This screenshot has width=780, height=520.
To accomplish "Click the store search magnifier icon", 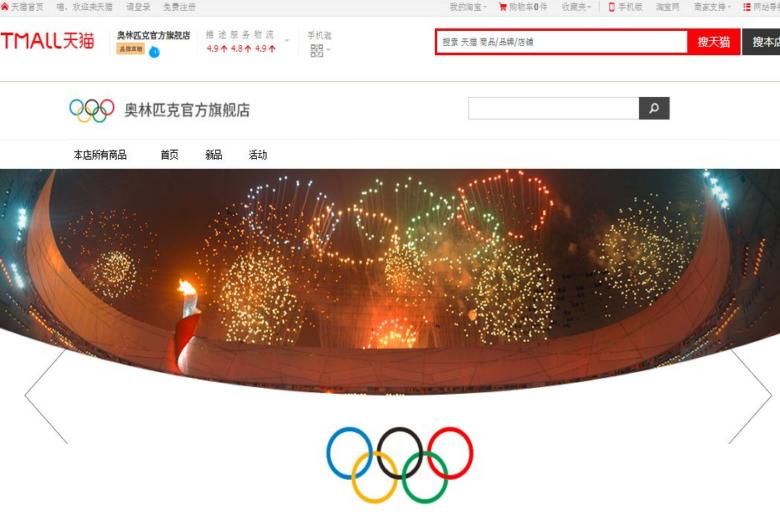I will (x=654, y=108).
